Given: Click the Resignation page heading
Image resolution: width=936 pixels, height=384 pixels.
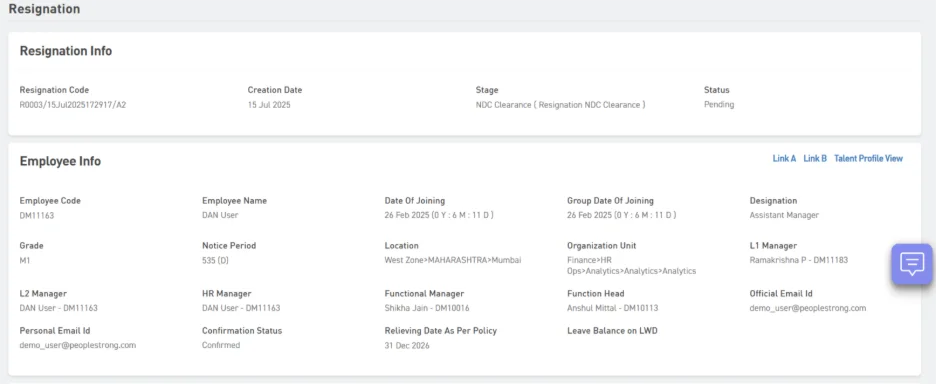Looking at the screenshot, I should click(x=44, y=9).
